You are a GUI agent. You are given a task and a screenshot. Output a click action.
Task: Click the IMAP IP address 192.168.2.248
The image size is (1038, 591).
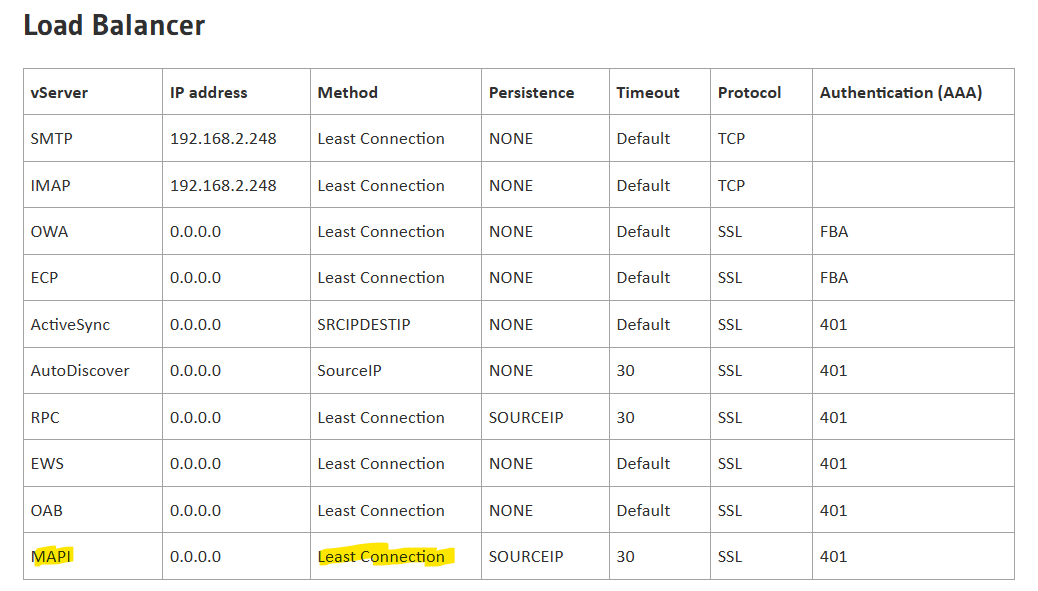(x=223, y=186)
